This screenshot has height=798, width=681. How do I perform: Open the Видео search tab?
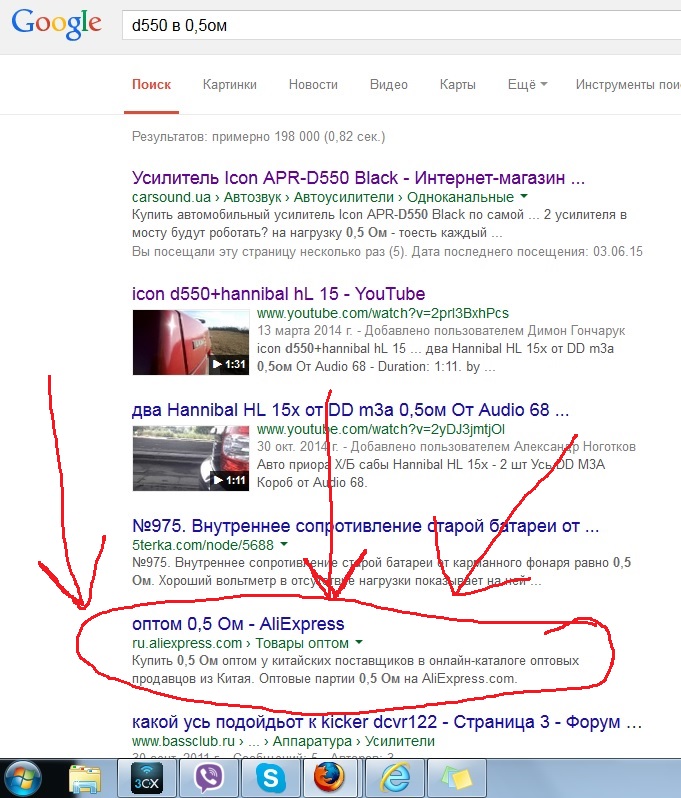coord(389,85)
